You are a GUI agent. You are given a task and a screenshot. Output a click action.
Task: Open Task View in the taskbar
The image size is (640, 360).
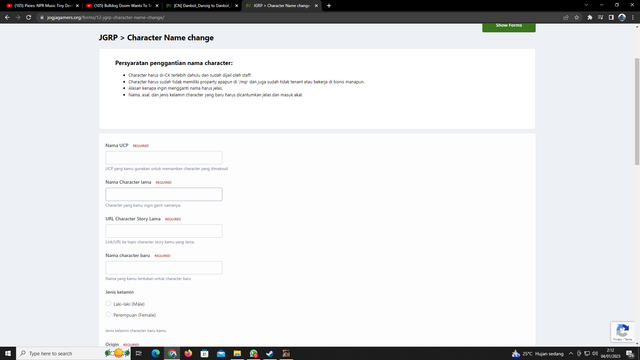139,353
